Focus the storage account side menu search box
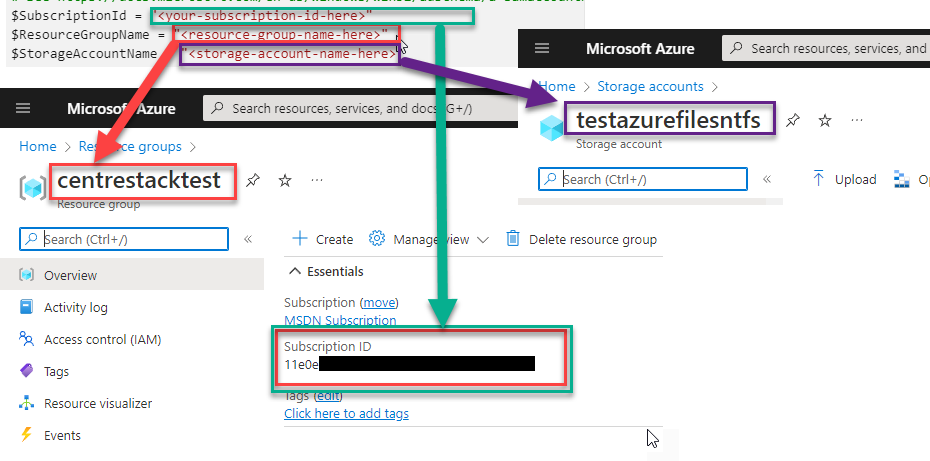This screenshot has width=930, height=461. pos(643,179)
